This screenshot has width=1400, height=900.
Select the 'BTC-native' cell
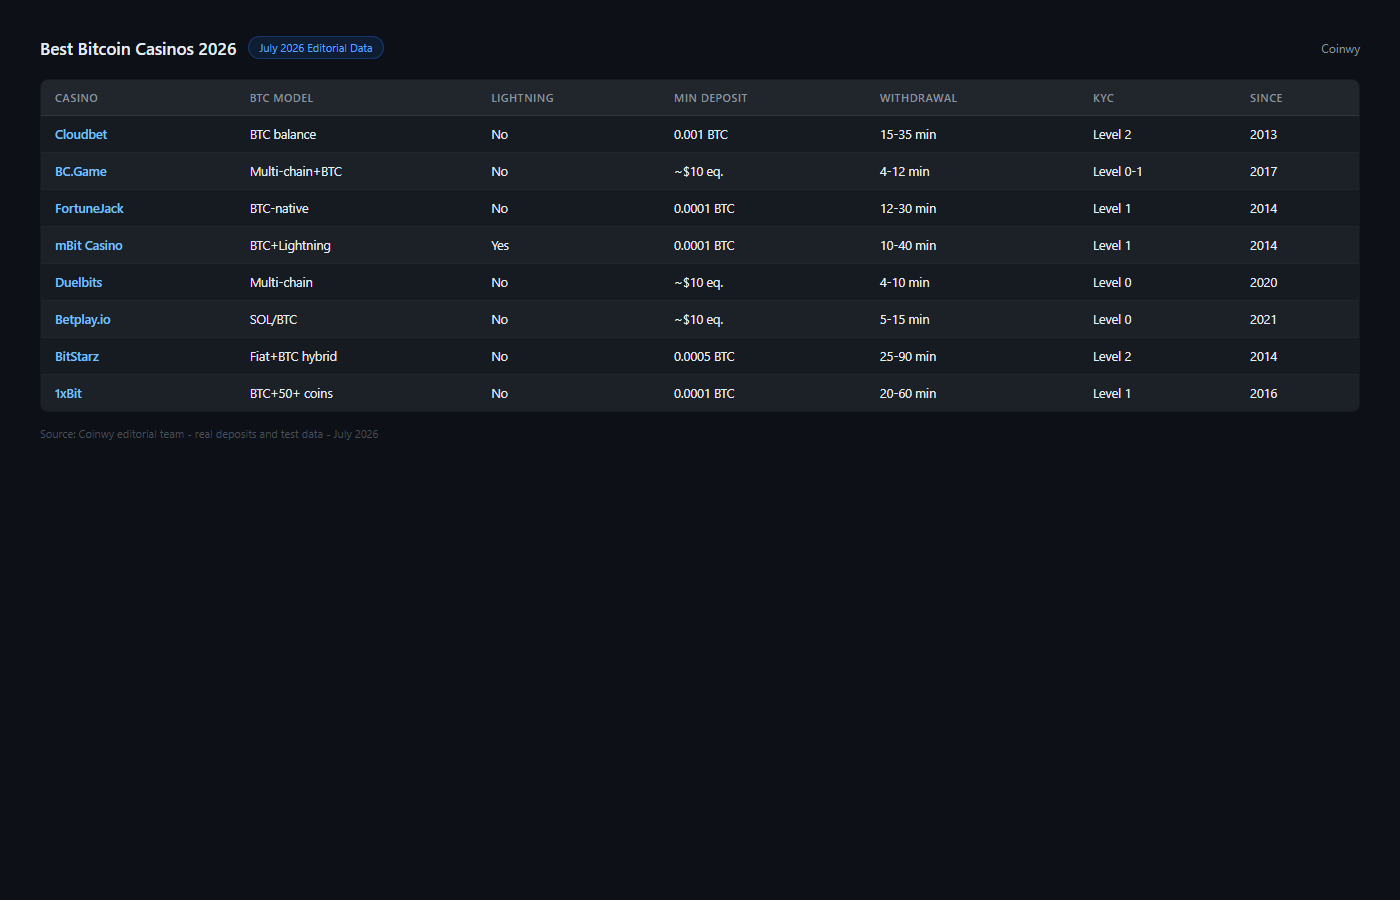click(279, 208)
